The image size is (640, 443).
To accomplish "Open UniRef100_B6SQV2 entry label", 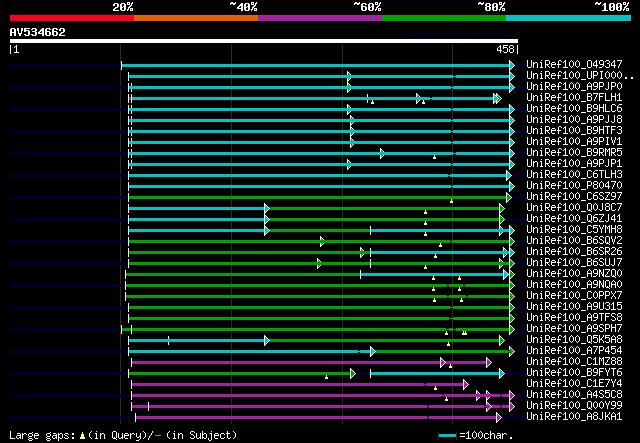I will 574,241.
